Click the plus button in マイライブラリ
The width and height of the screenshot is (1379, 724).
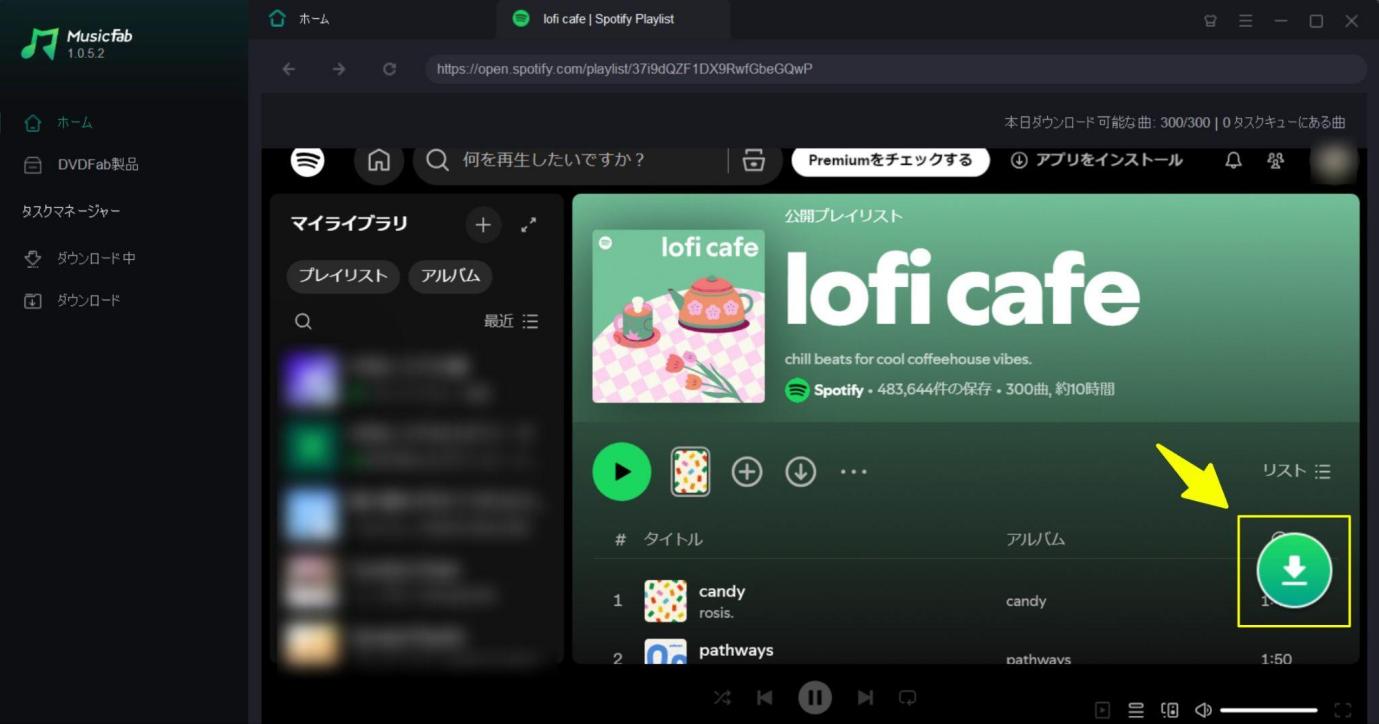(x=483, y=225)
